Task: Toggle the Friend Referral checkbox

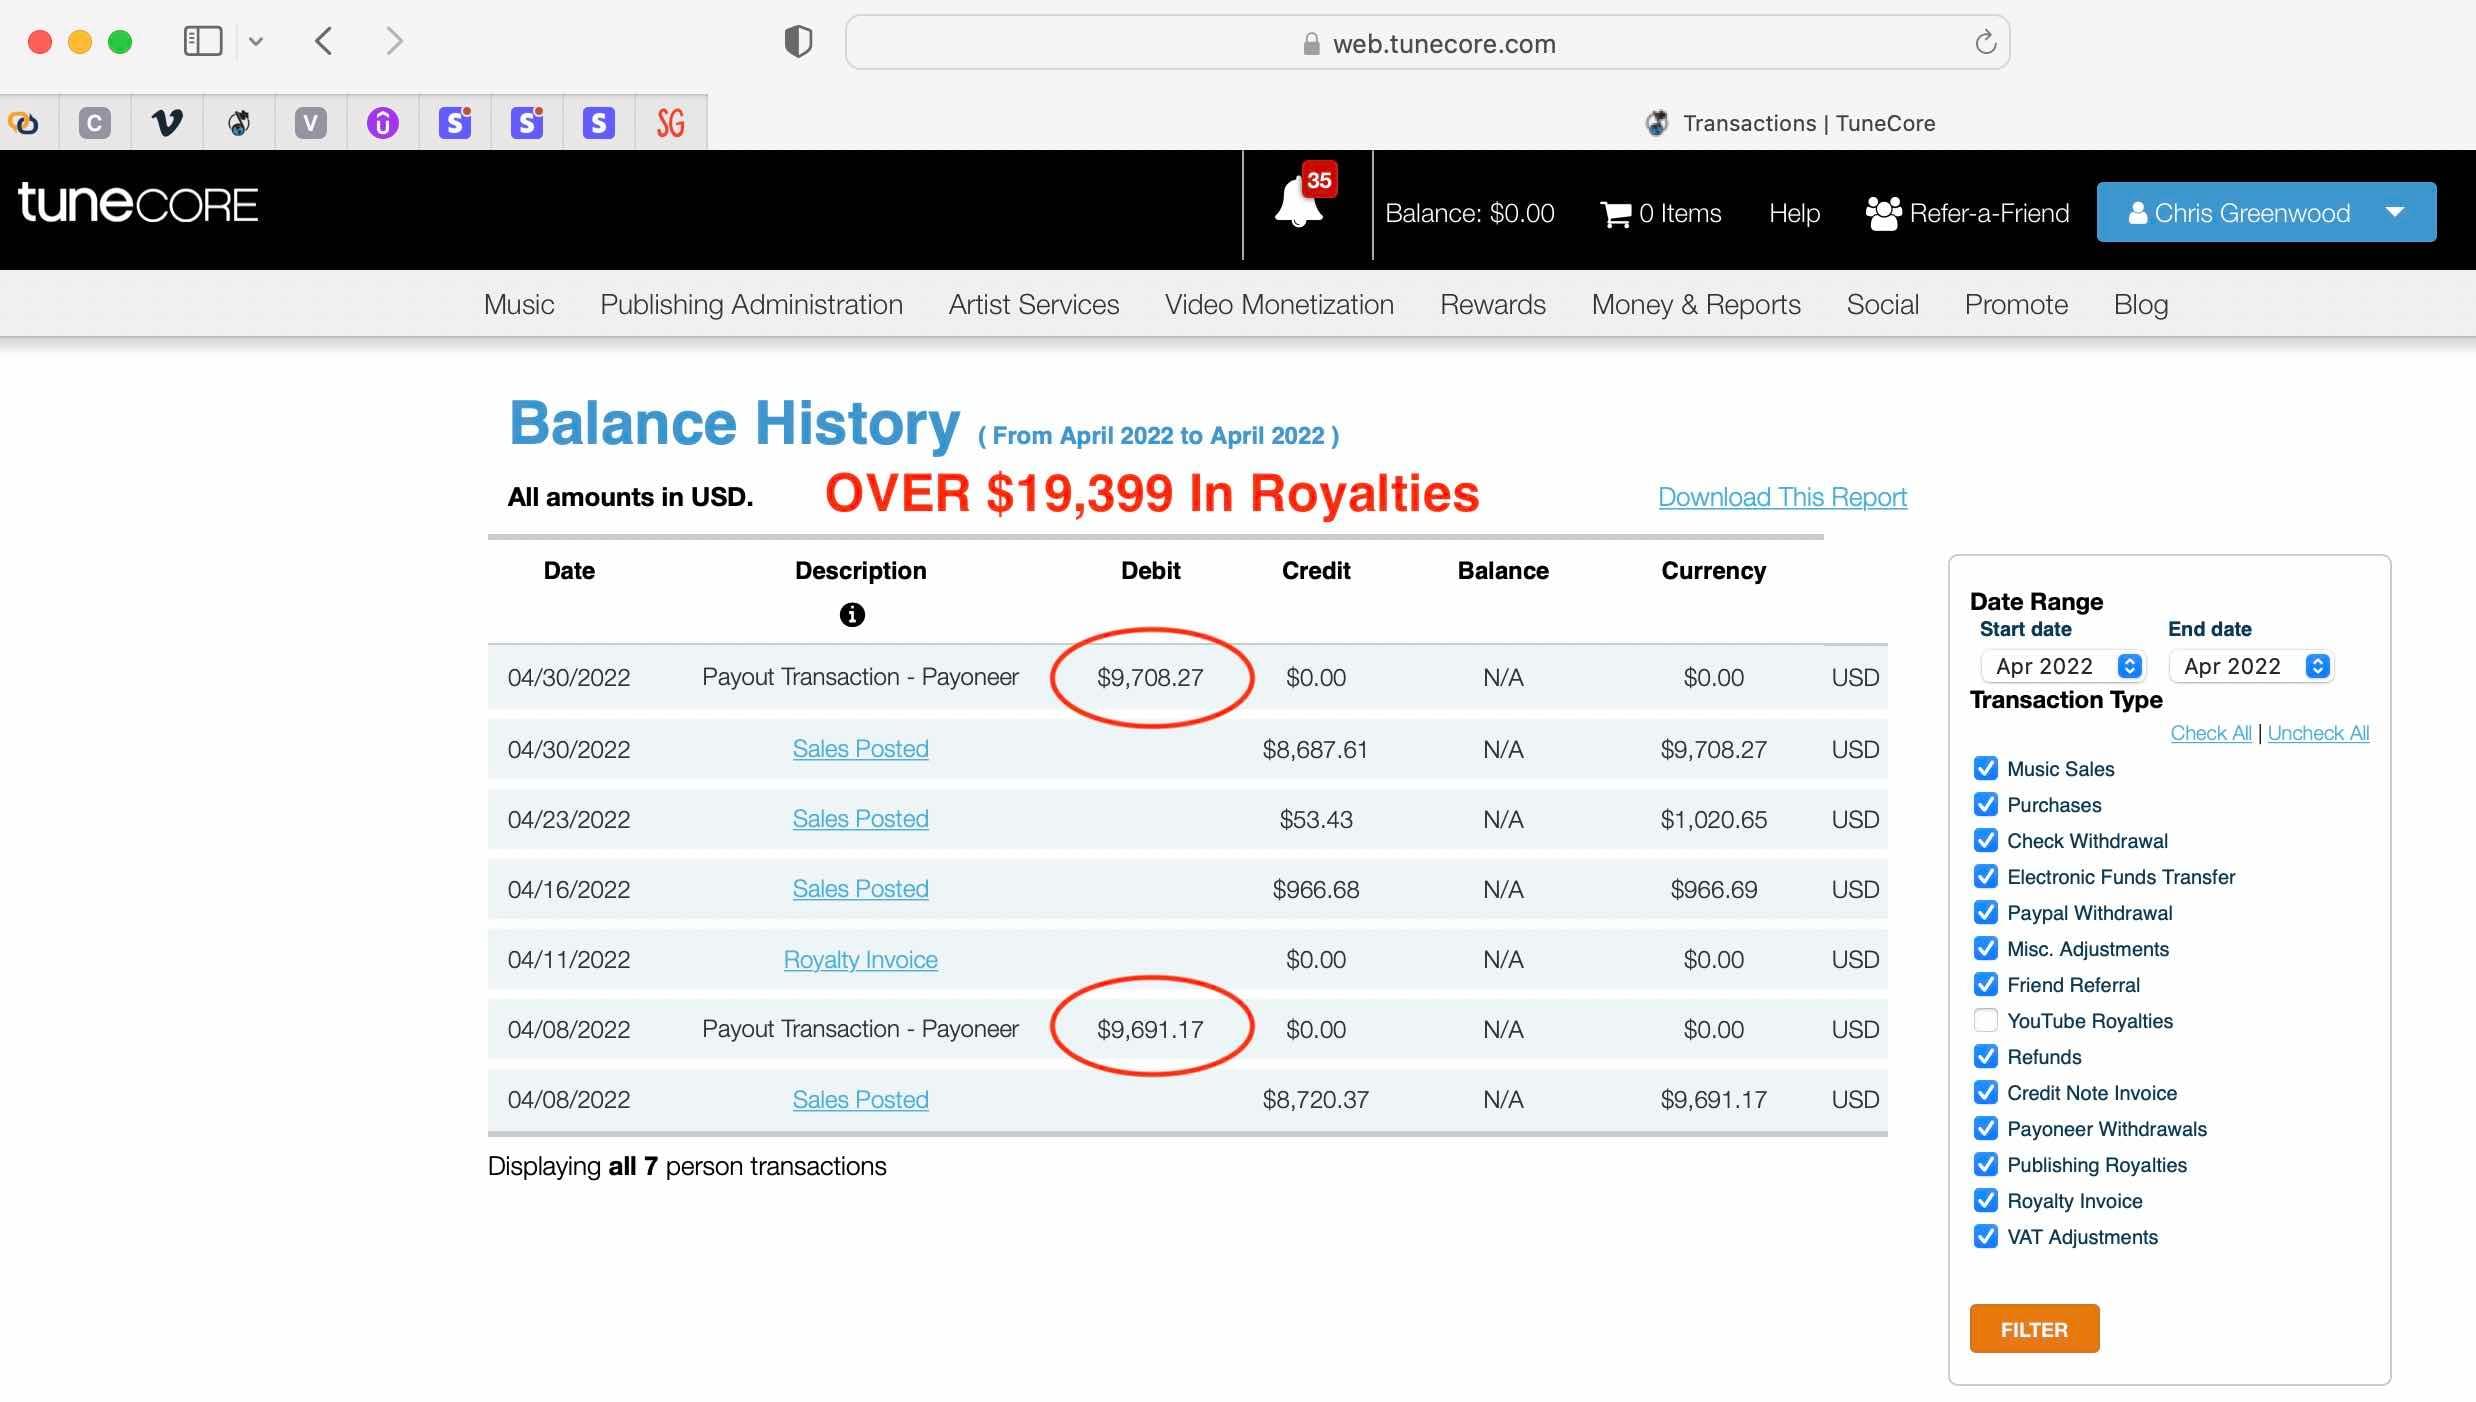Action: pyautogui.click(x=1986, y=984)
